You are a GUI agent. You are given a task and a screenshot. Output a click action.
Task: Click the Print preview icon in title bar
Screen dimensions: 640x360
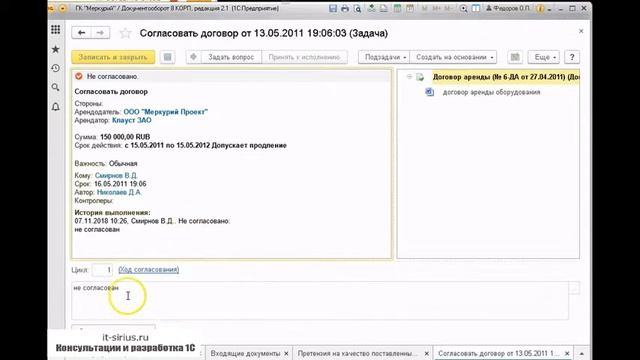[x=357, y=8]
